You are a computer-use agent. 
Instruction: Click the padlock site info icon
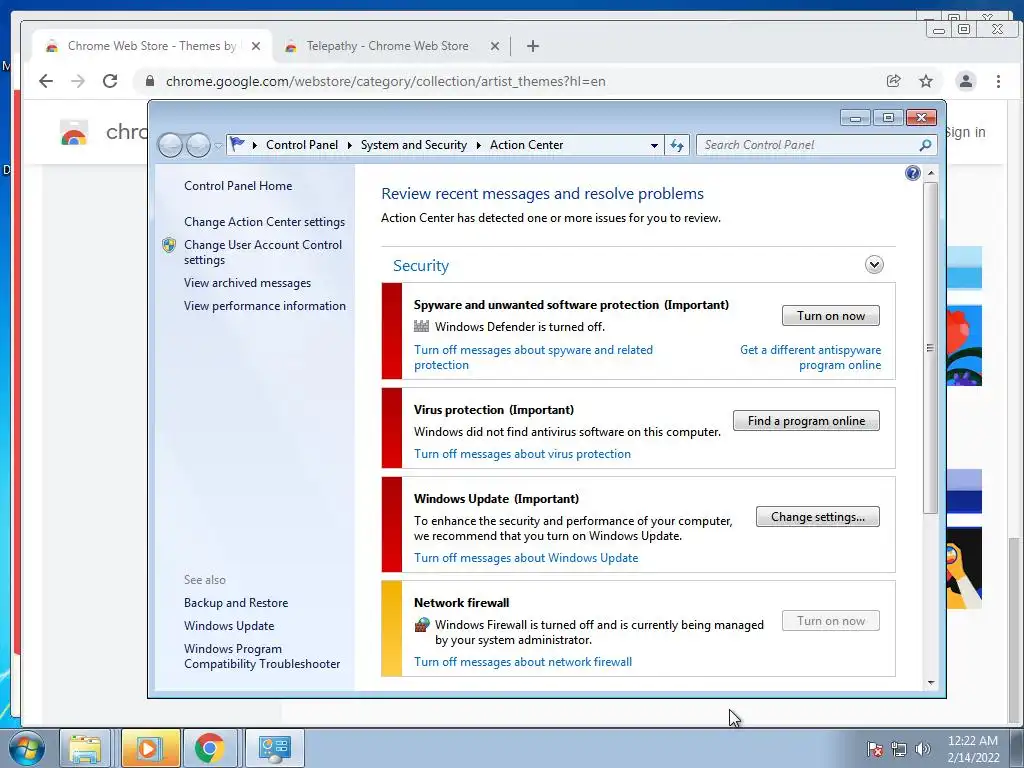[x=150, y=81]
